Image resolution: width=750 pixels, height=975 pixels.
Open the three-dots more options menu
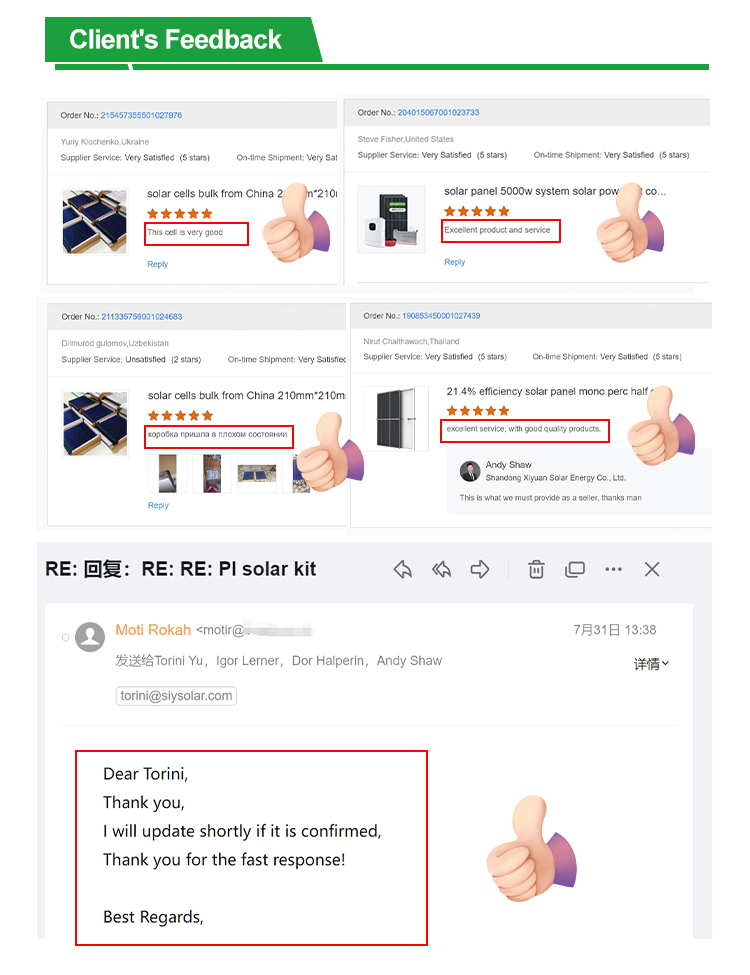pyautogui.click(x=613, y=569)
